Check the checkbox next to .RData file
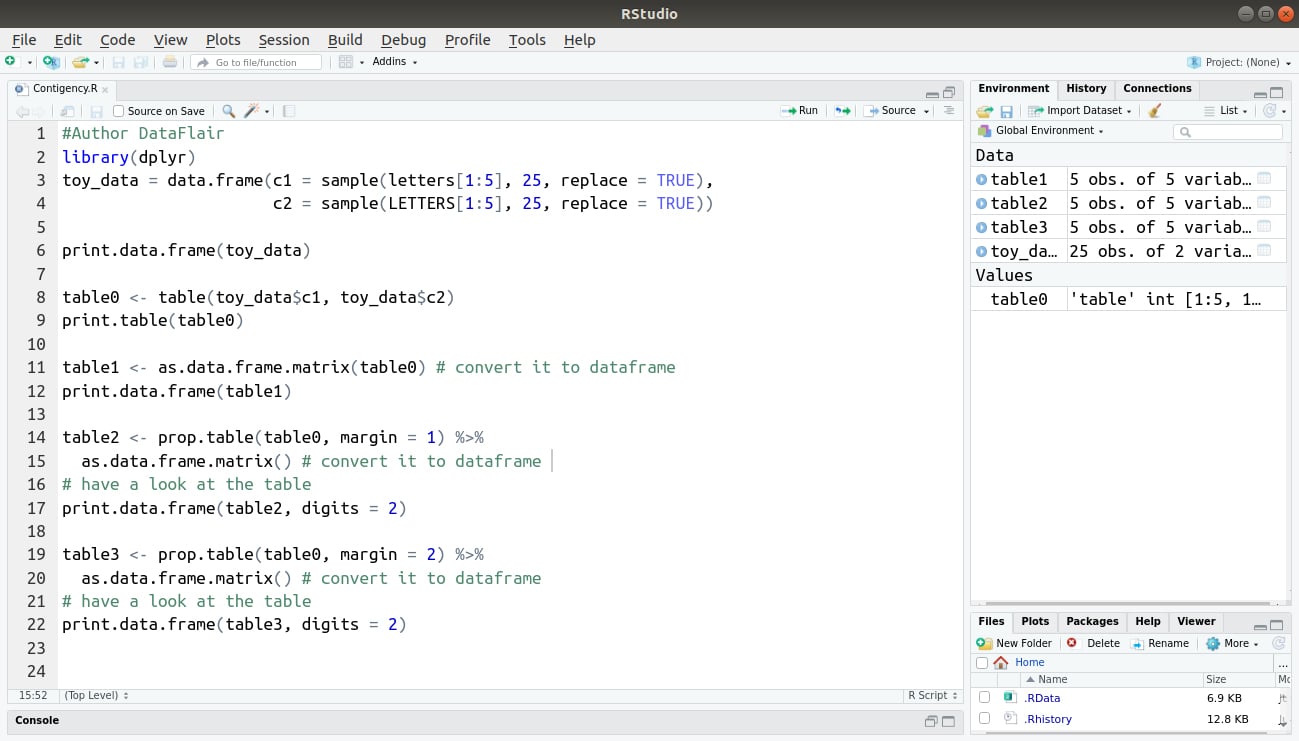Viewport: 1299px width, 741px height. pyautogui.click(x=984, y=697)
